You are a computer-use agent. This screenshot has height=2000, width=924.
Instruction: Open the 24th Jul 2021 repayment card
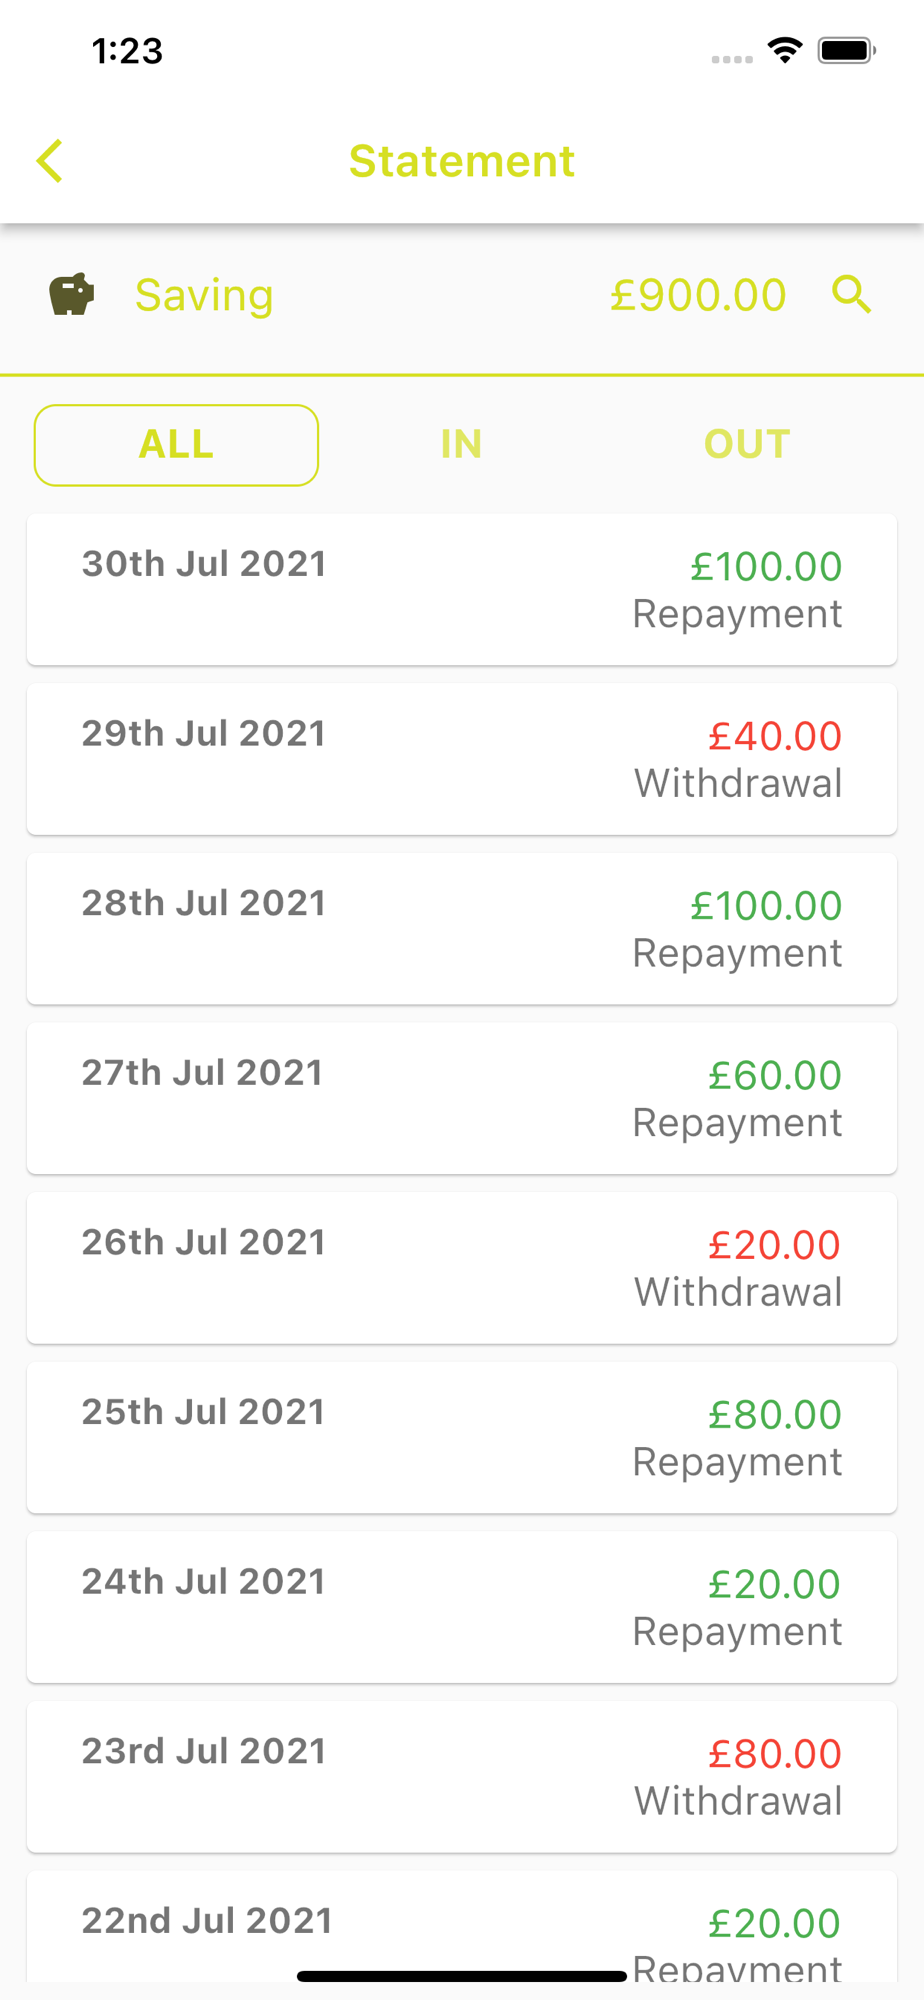(461, 1607)
